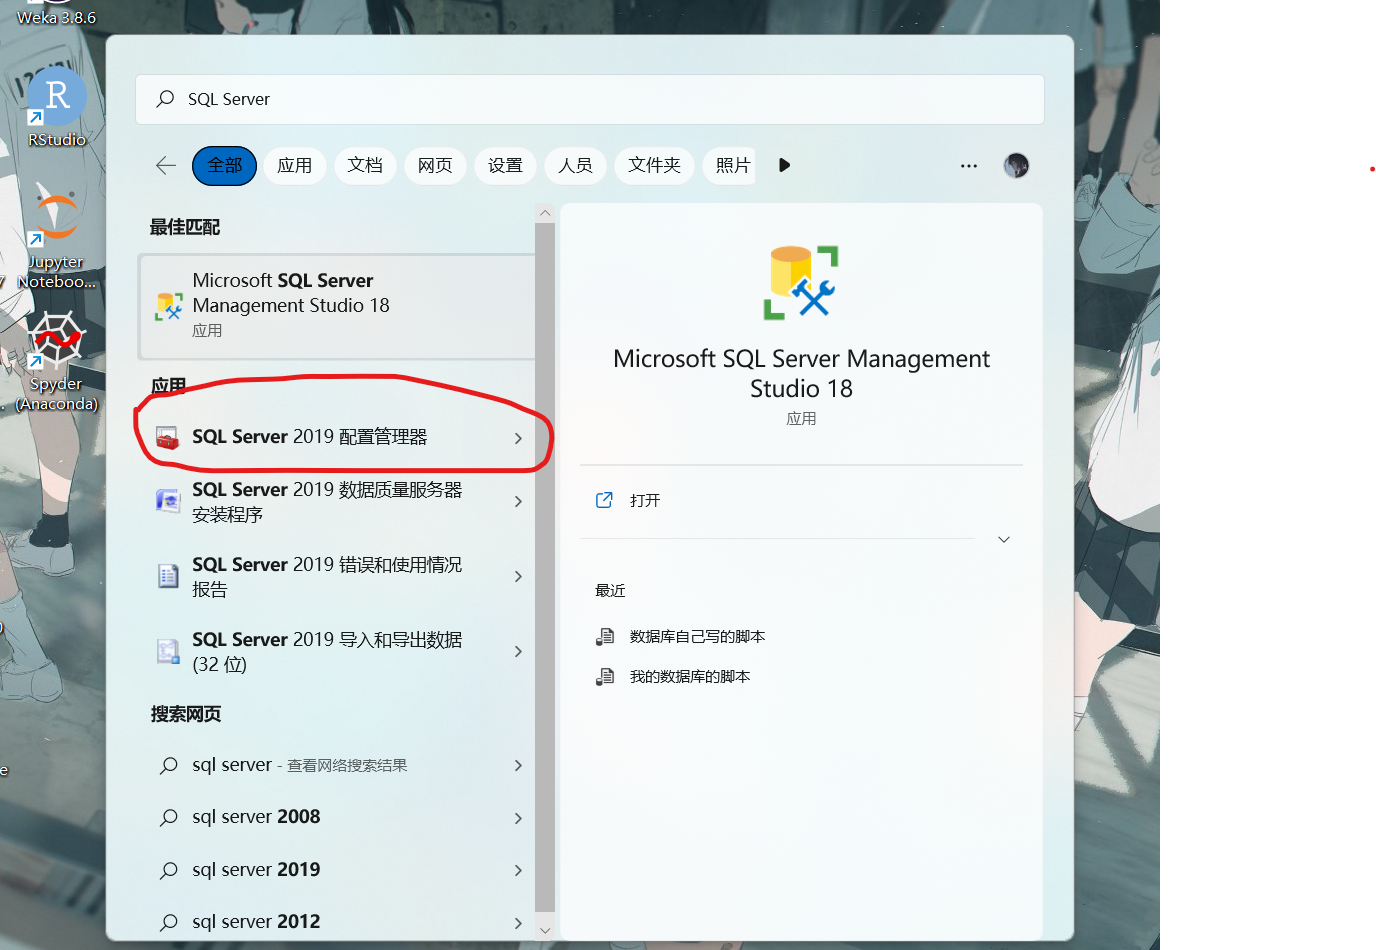The image size is (1376, 950).
Task: Click SQL Server 2019 configuration manager icon
Action: pyautogui.click(x=167, y=437)
